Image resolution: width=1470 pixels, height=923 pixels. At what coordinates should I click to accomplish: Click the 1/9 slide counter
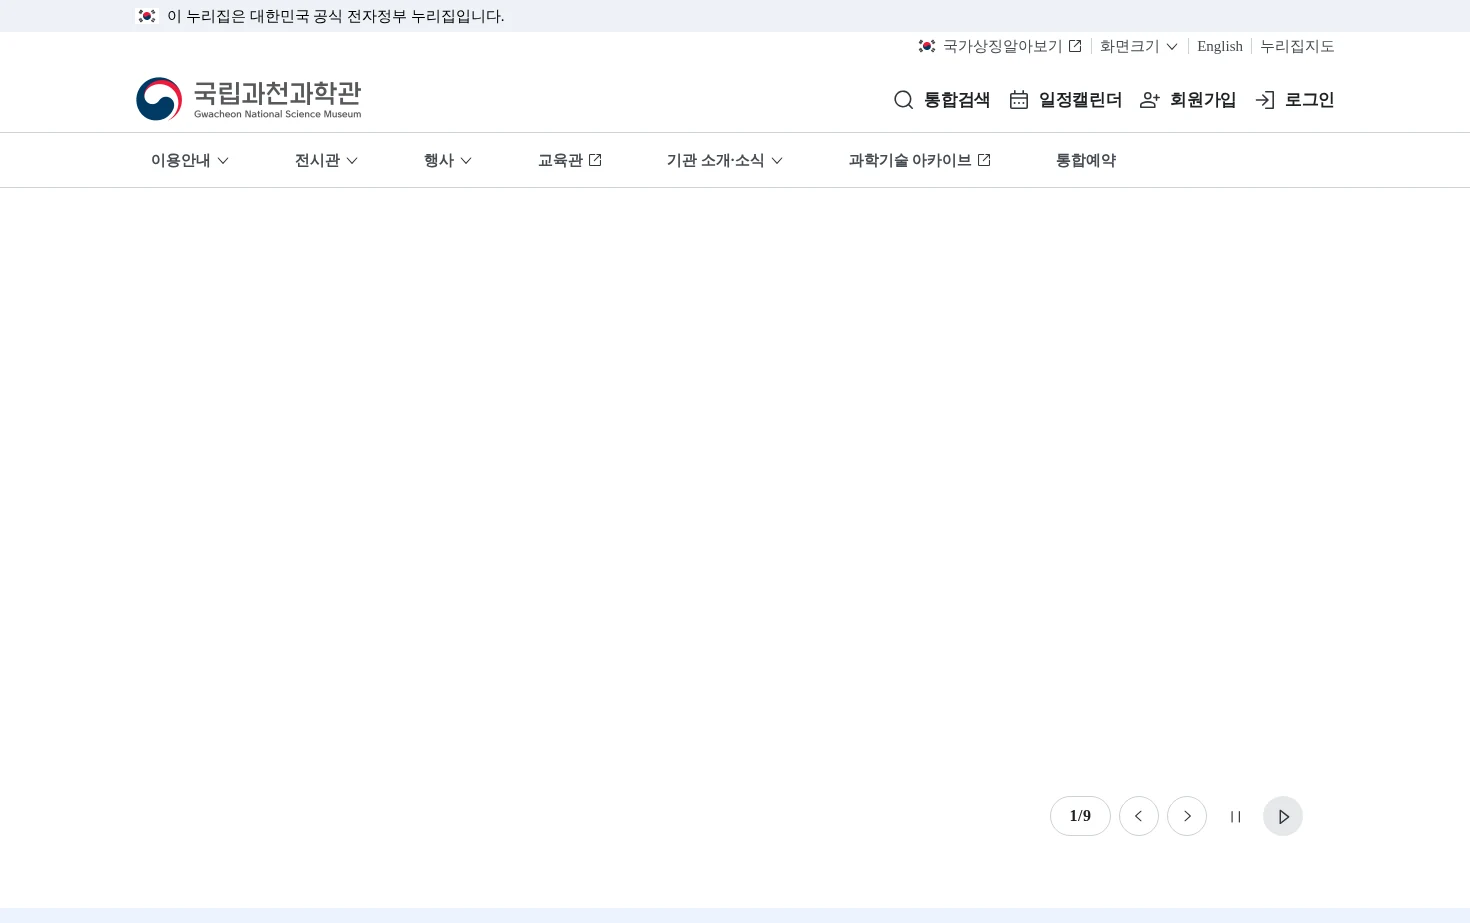[1080, 816]
